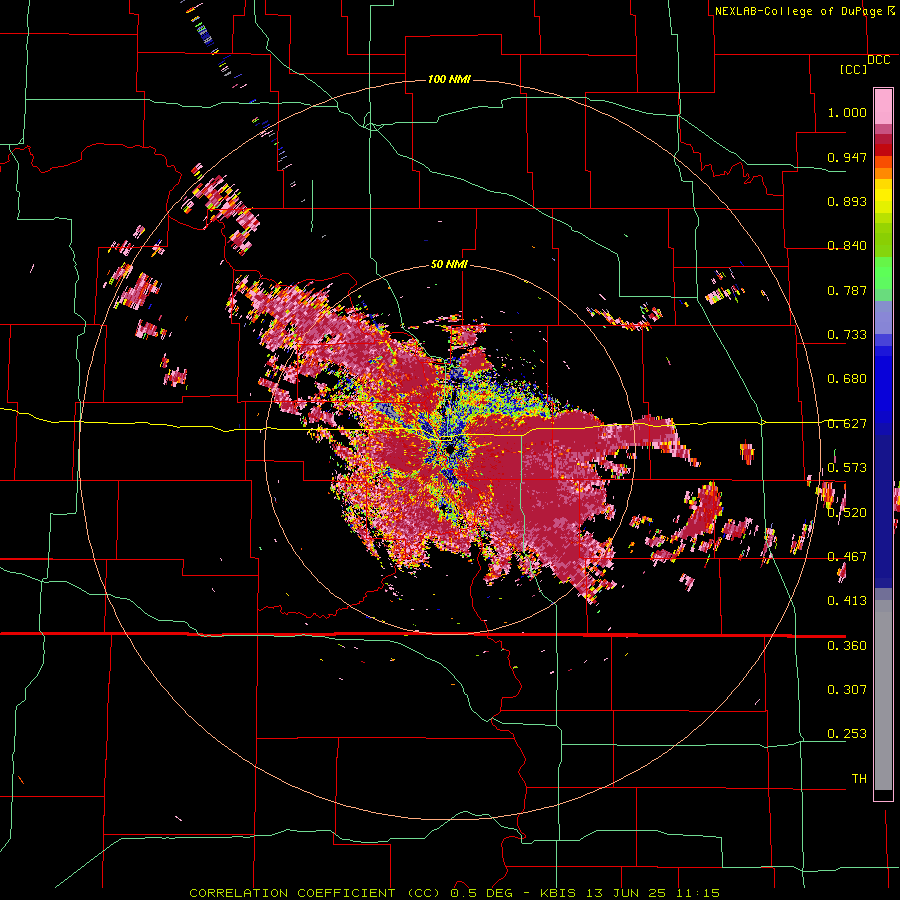900x900 pixels.
Task: Select the 0.573 scale value
Action: coord(847,468)
